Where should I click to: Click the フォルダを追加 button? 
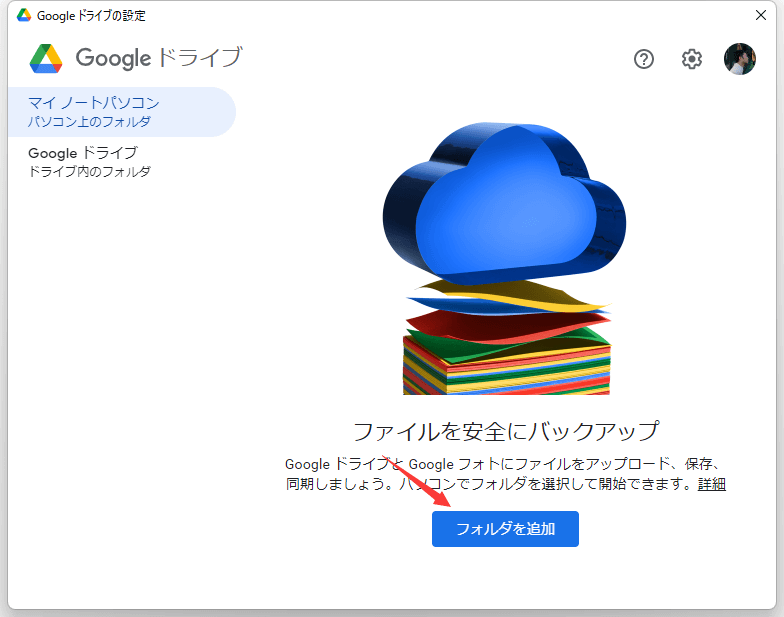click(x=505, y=528)
